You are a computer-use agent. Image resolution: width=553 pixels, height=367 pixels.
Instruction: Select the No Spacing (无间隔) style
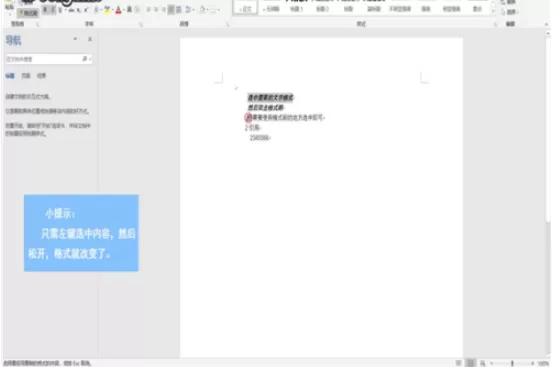click(271, 7)
